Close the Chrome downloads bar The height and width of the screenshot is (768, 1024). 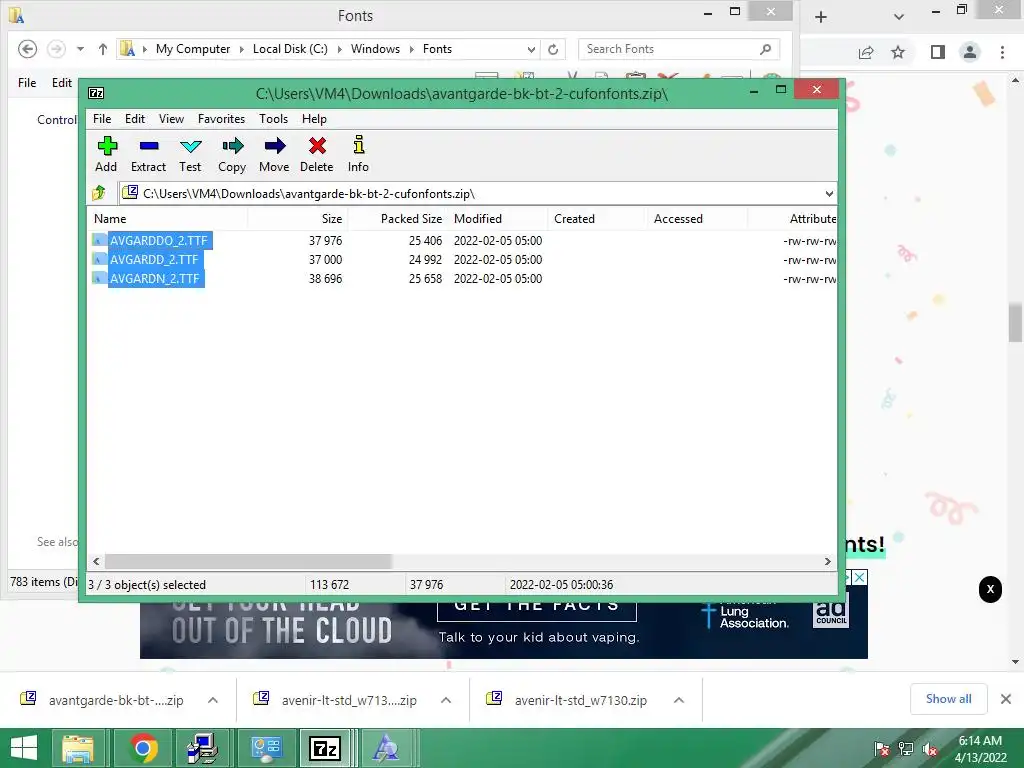(x=1006, y=699)
